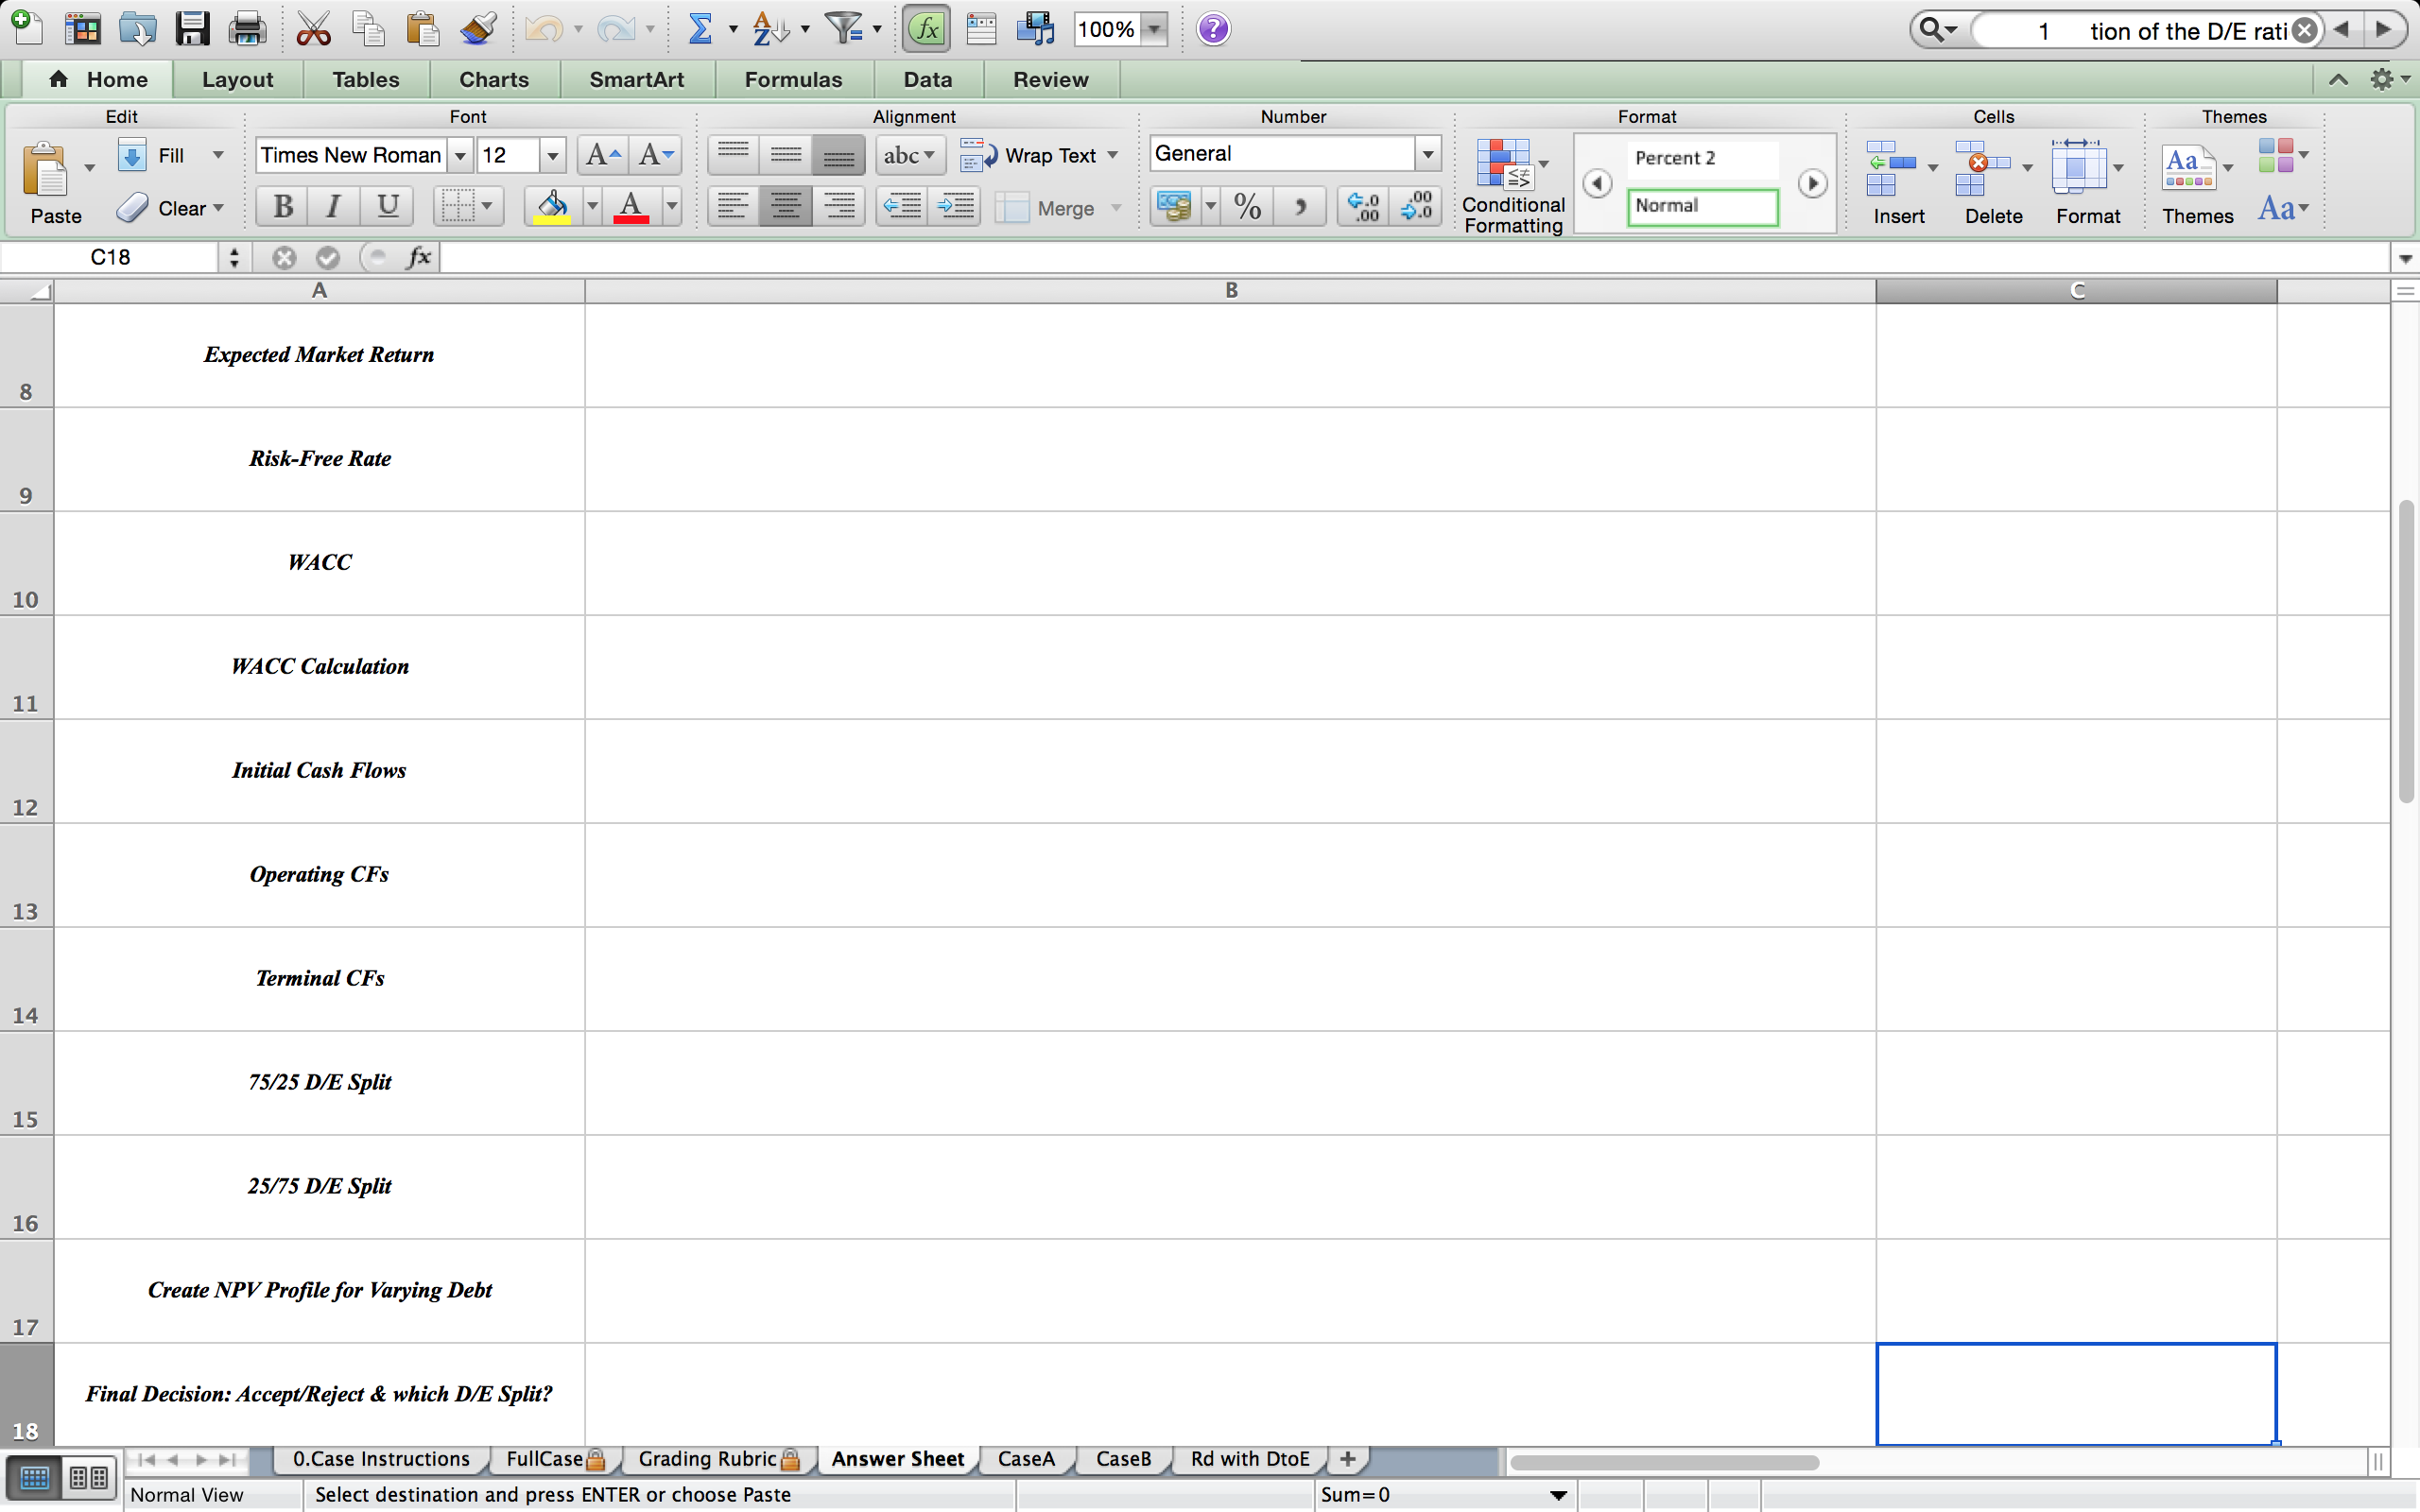The image size is (2420, 1512).
Task: Toggle bold formatting
Action: tap(281, 207)
